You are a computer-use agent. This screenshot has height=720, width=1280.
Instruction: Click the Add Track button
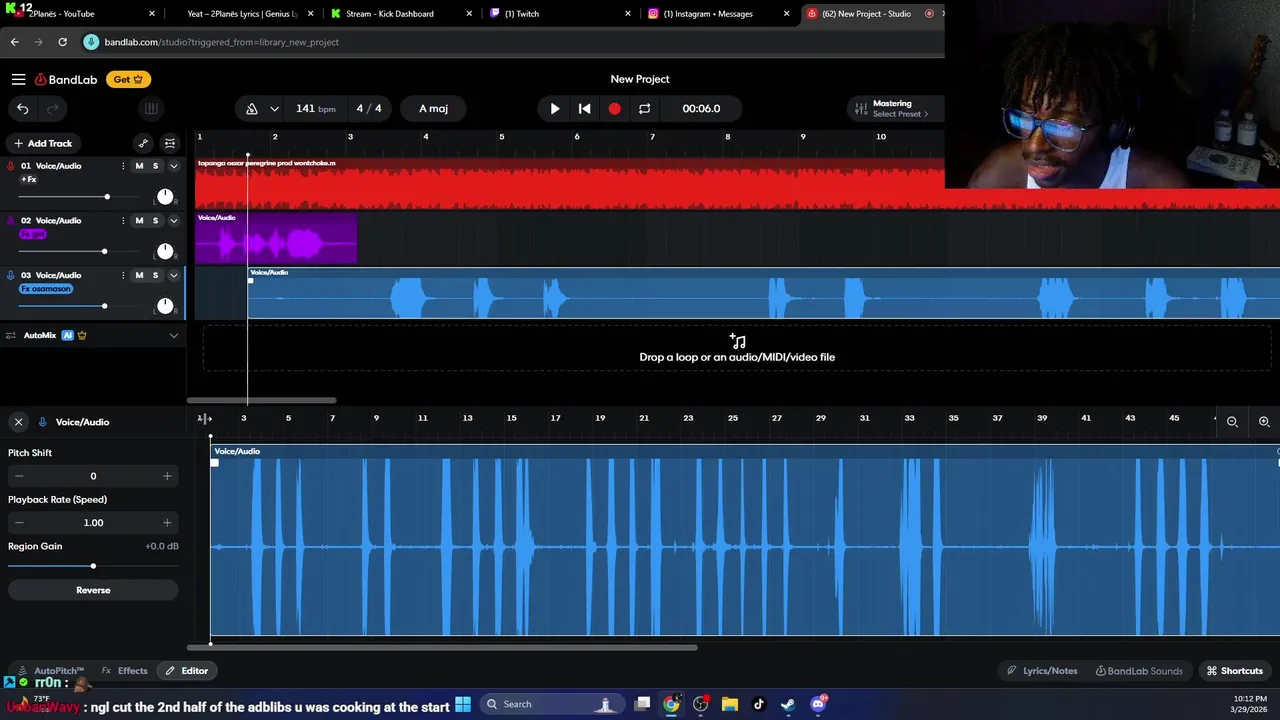click(42, 143)
